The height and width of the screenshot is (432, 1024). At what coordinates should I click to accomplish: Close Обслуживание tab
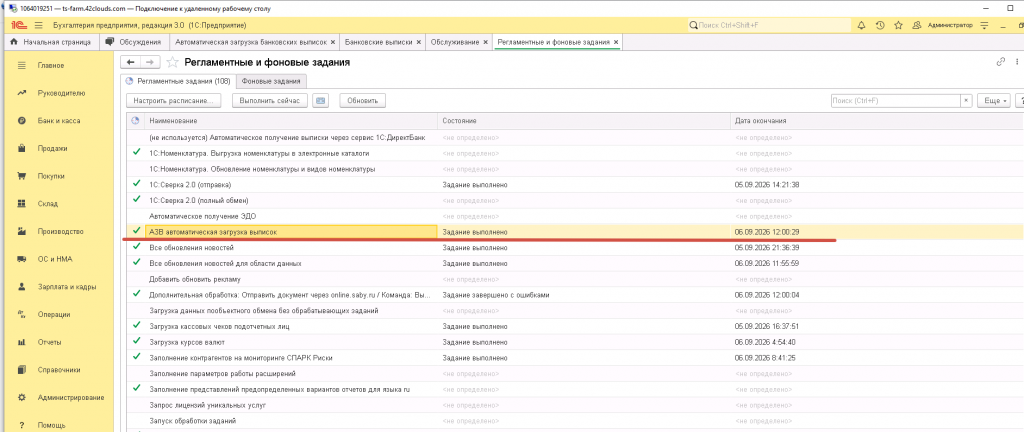(x=485, y=42)
